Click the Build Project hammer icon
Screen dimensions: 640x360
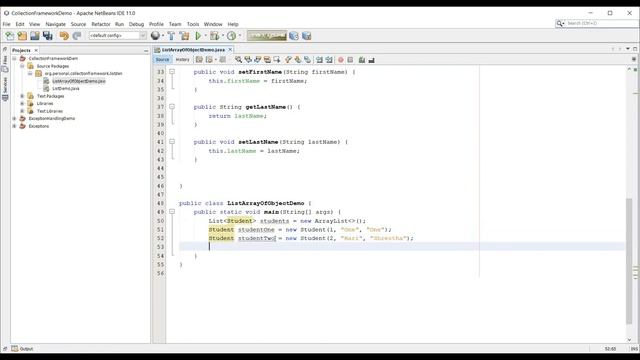tap(171, 36)
